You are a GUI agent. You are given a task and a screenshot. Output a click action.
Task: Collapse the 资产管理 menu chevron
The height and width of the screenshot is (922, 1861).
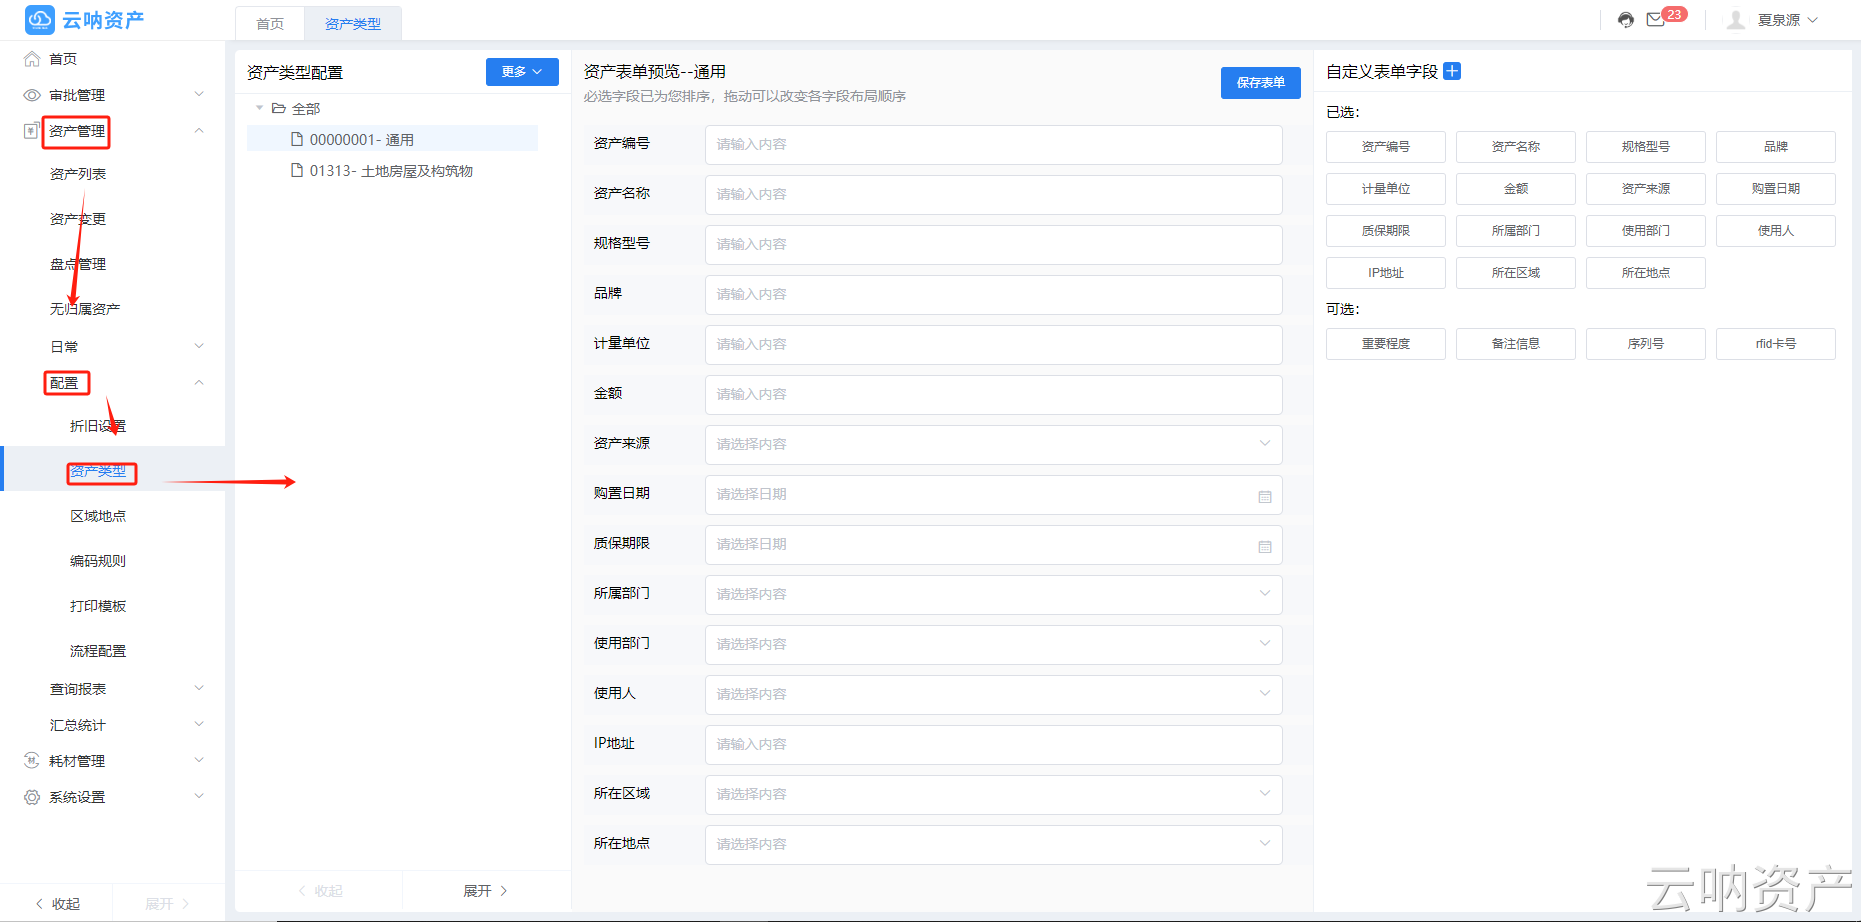(x=199, y=130)
